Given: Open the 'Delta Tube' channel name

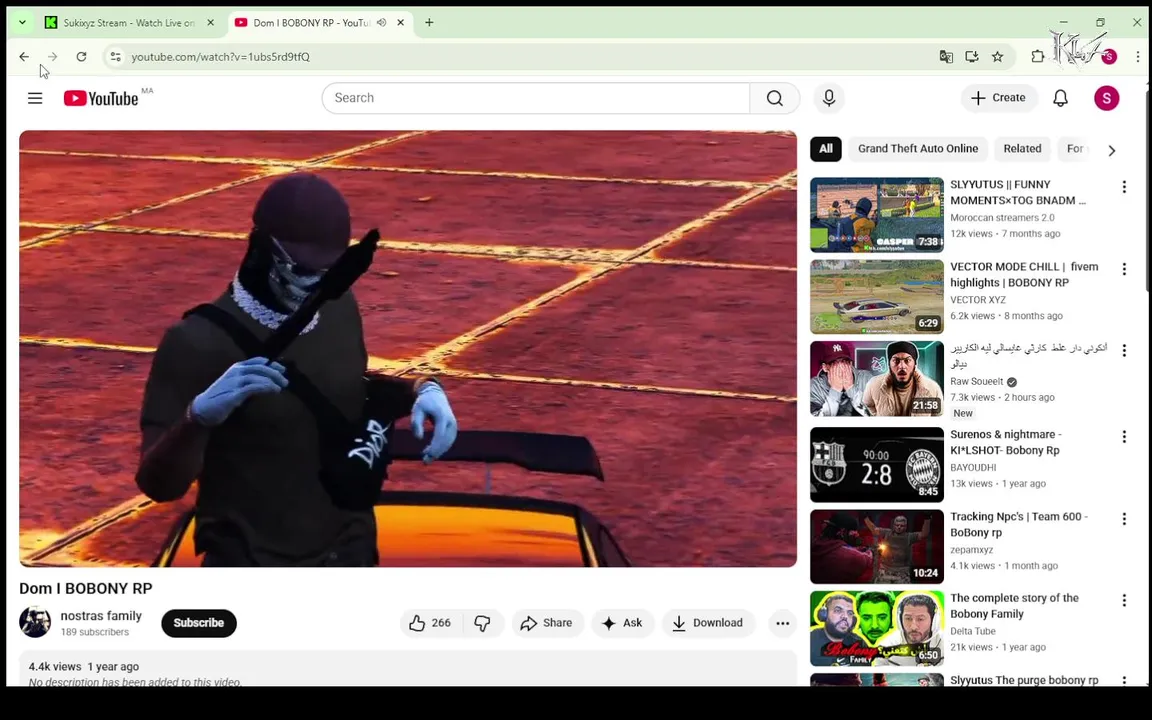Looking at the screenshot, I should point(973,631).
